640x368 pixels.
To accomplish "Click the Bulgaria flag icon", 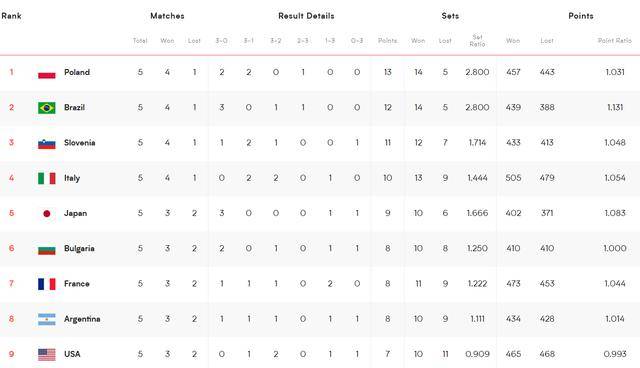I will [47, 249].
